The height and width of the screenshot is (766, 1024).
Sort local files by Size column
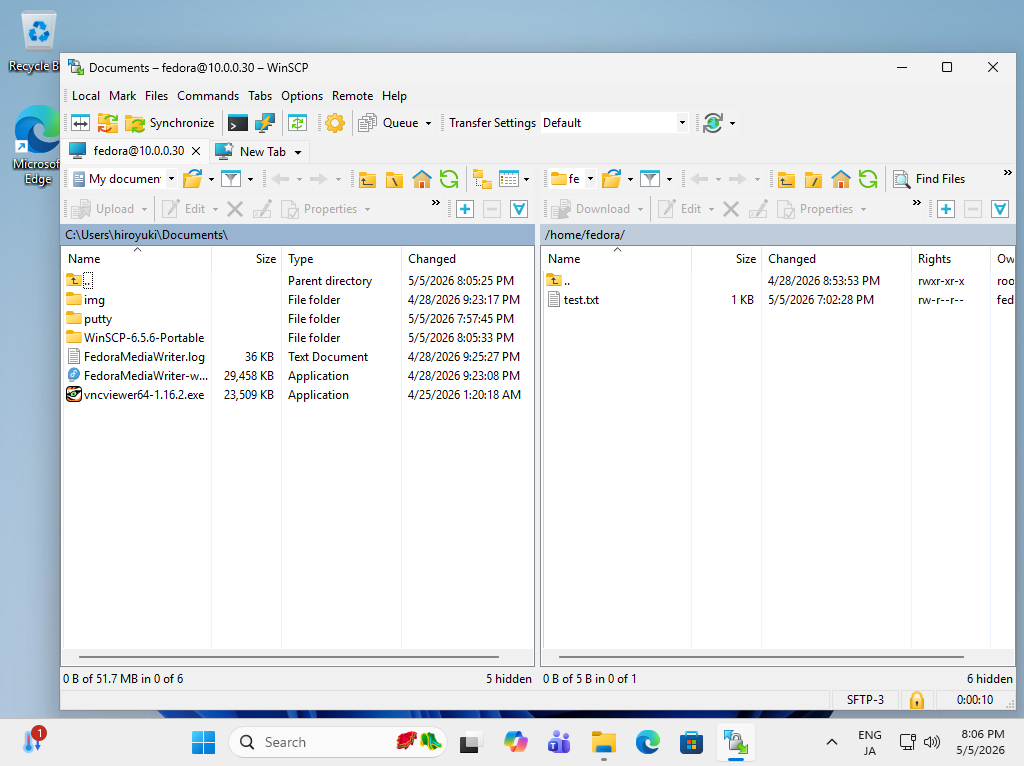click(247, 259)
